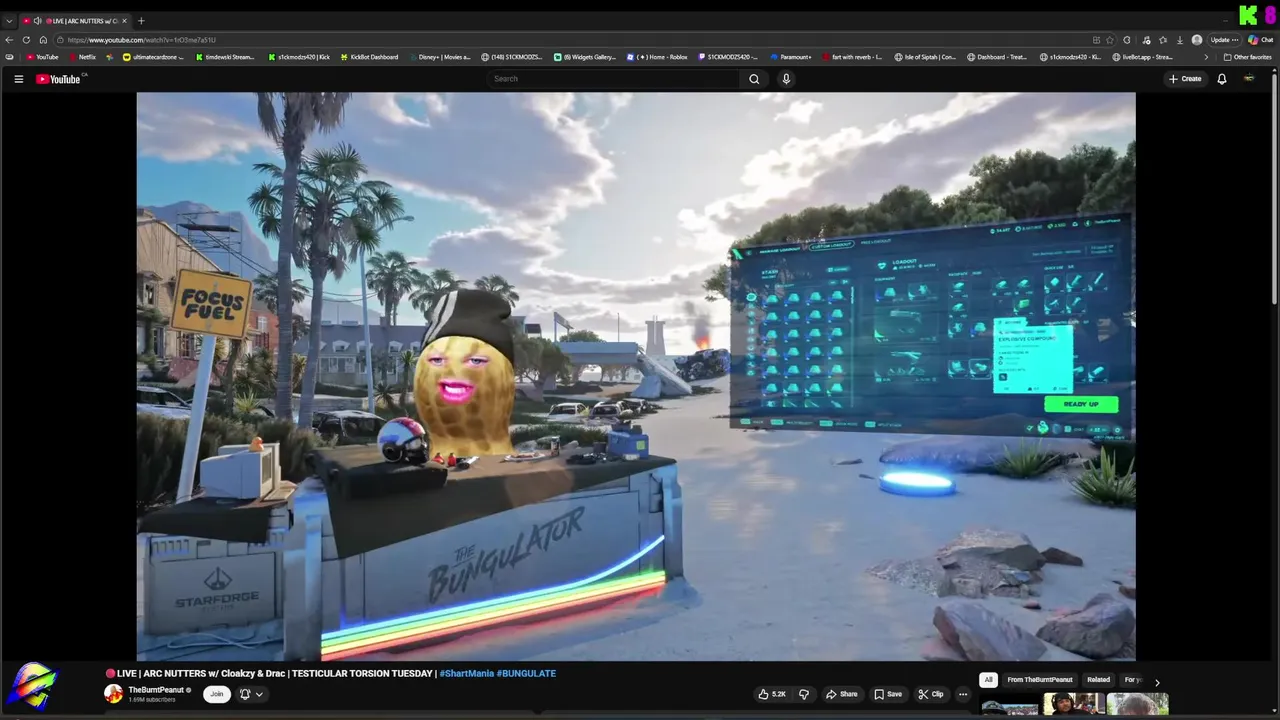Open more actions ellipsis under video

[x=963, y=694]
